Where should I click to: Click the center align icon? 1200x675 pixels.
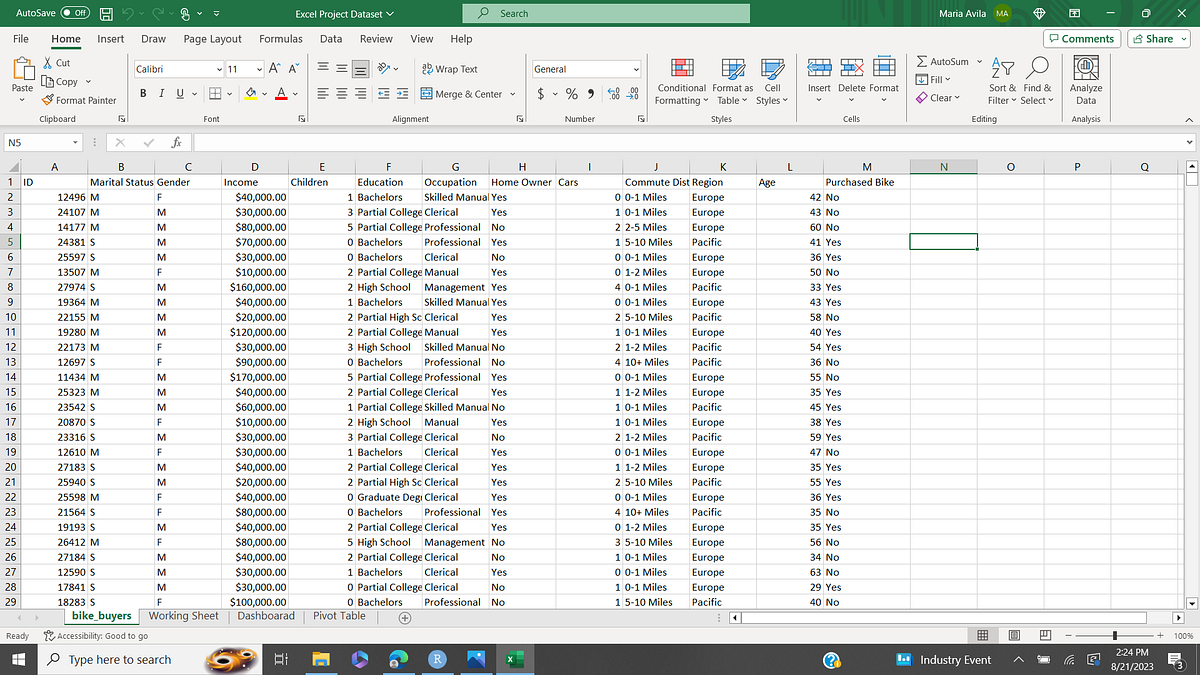[x=343, y=94]
